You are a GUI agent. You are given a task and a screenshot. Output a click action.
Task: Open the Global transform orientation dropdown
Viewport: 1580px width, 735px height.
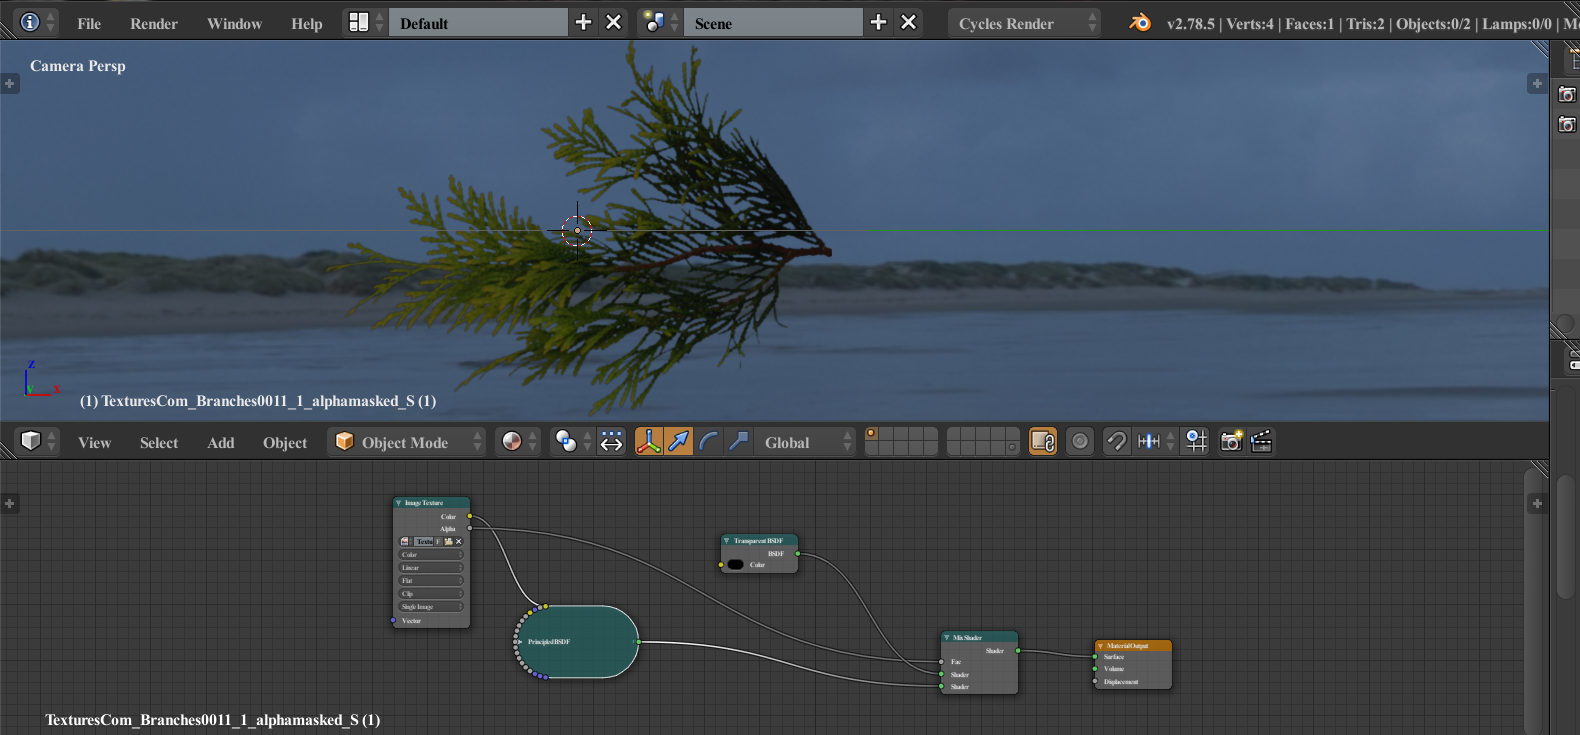pos(805,441)
